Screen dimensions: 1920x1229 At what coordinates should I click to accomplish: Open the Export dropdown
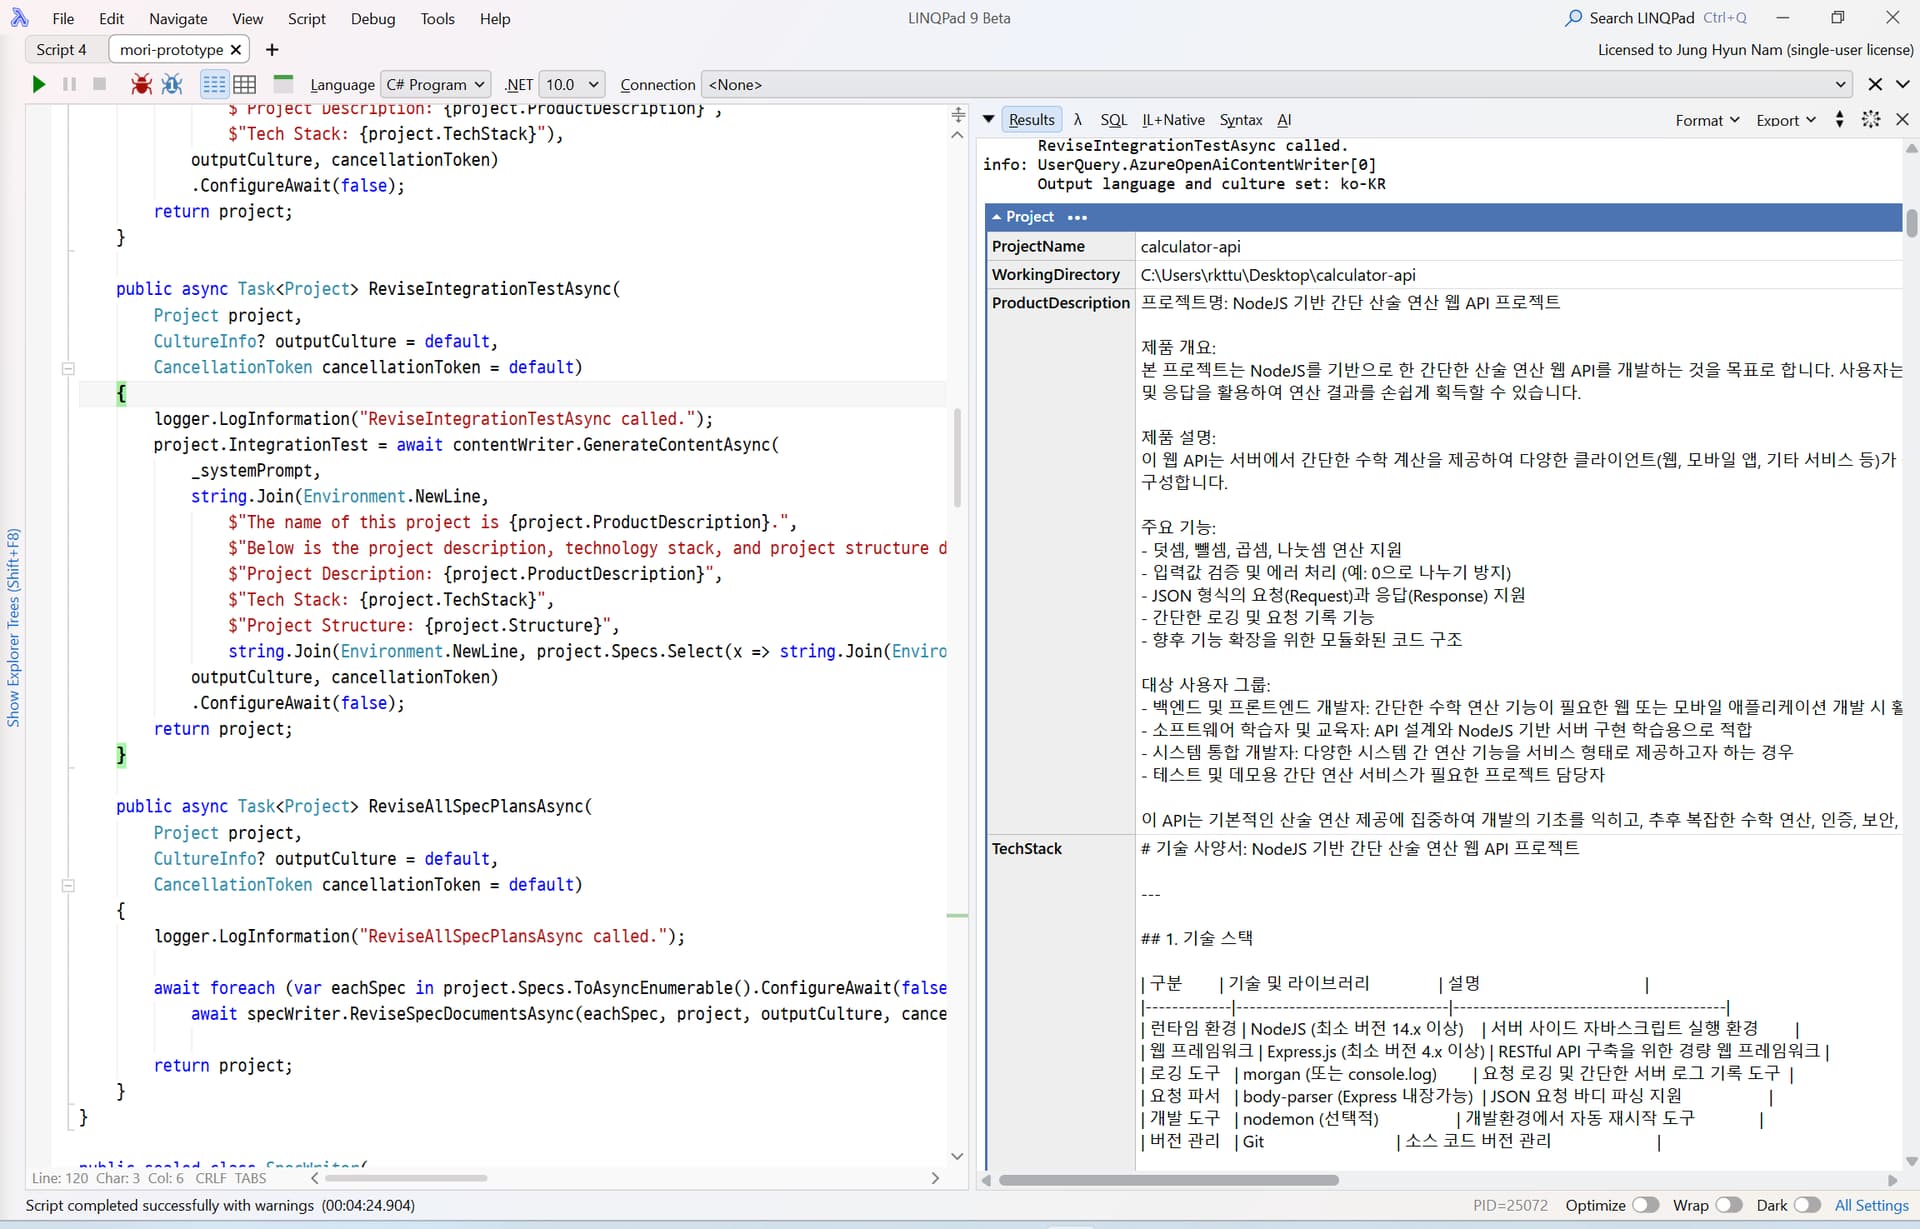1786,120
